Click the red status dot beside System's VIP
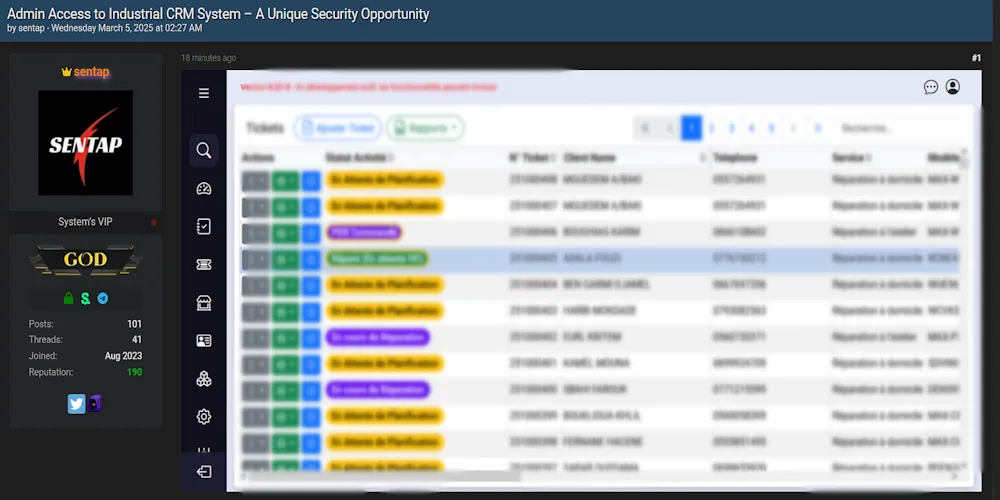 154,223
